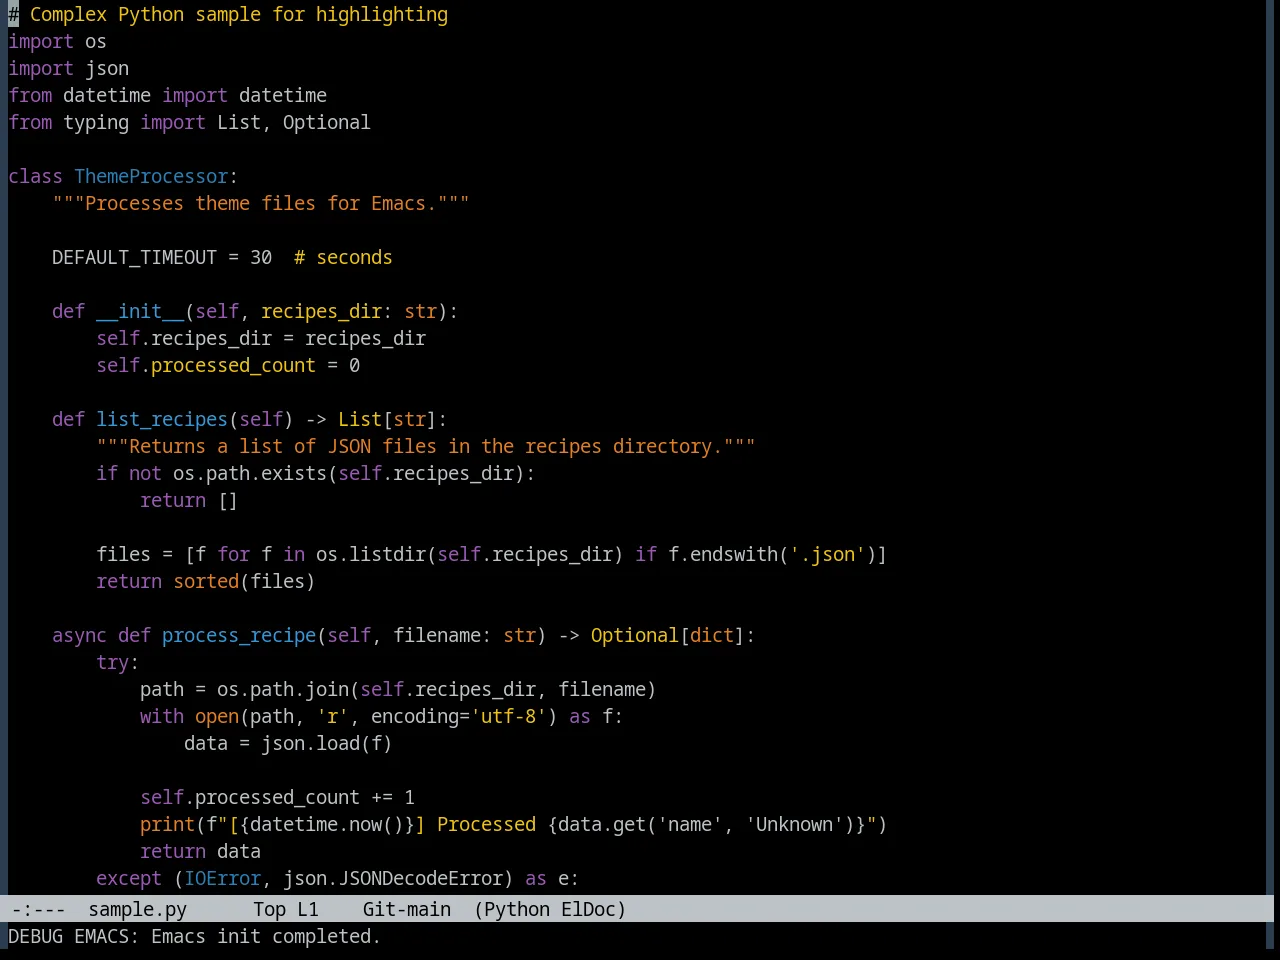Place cursor on 'import os' line
Viewport: 1280px width, 960px height.
(x=57, y=41)
